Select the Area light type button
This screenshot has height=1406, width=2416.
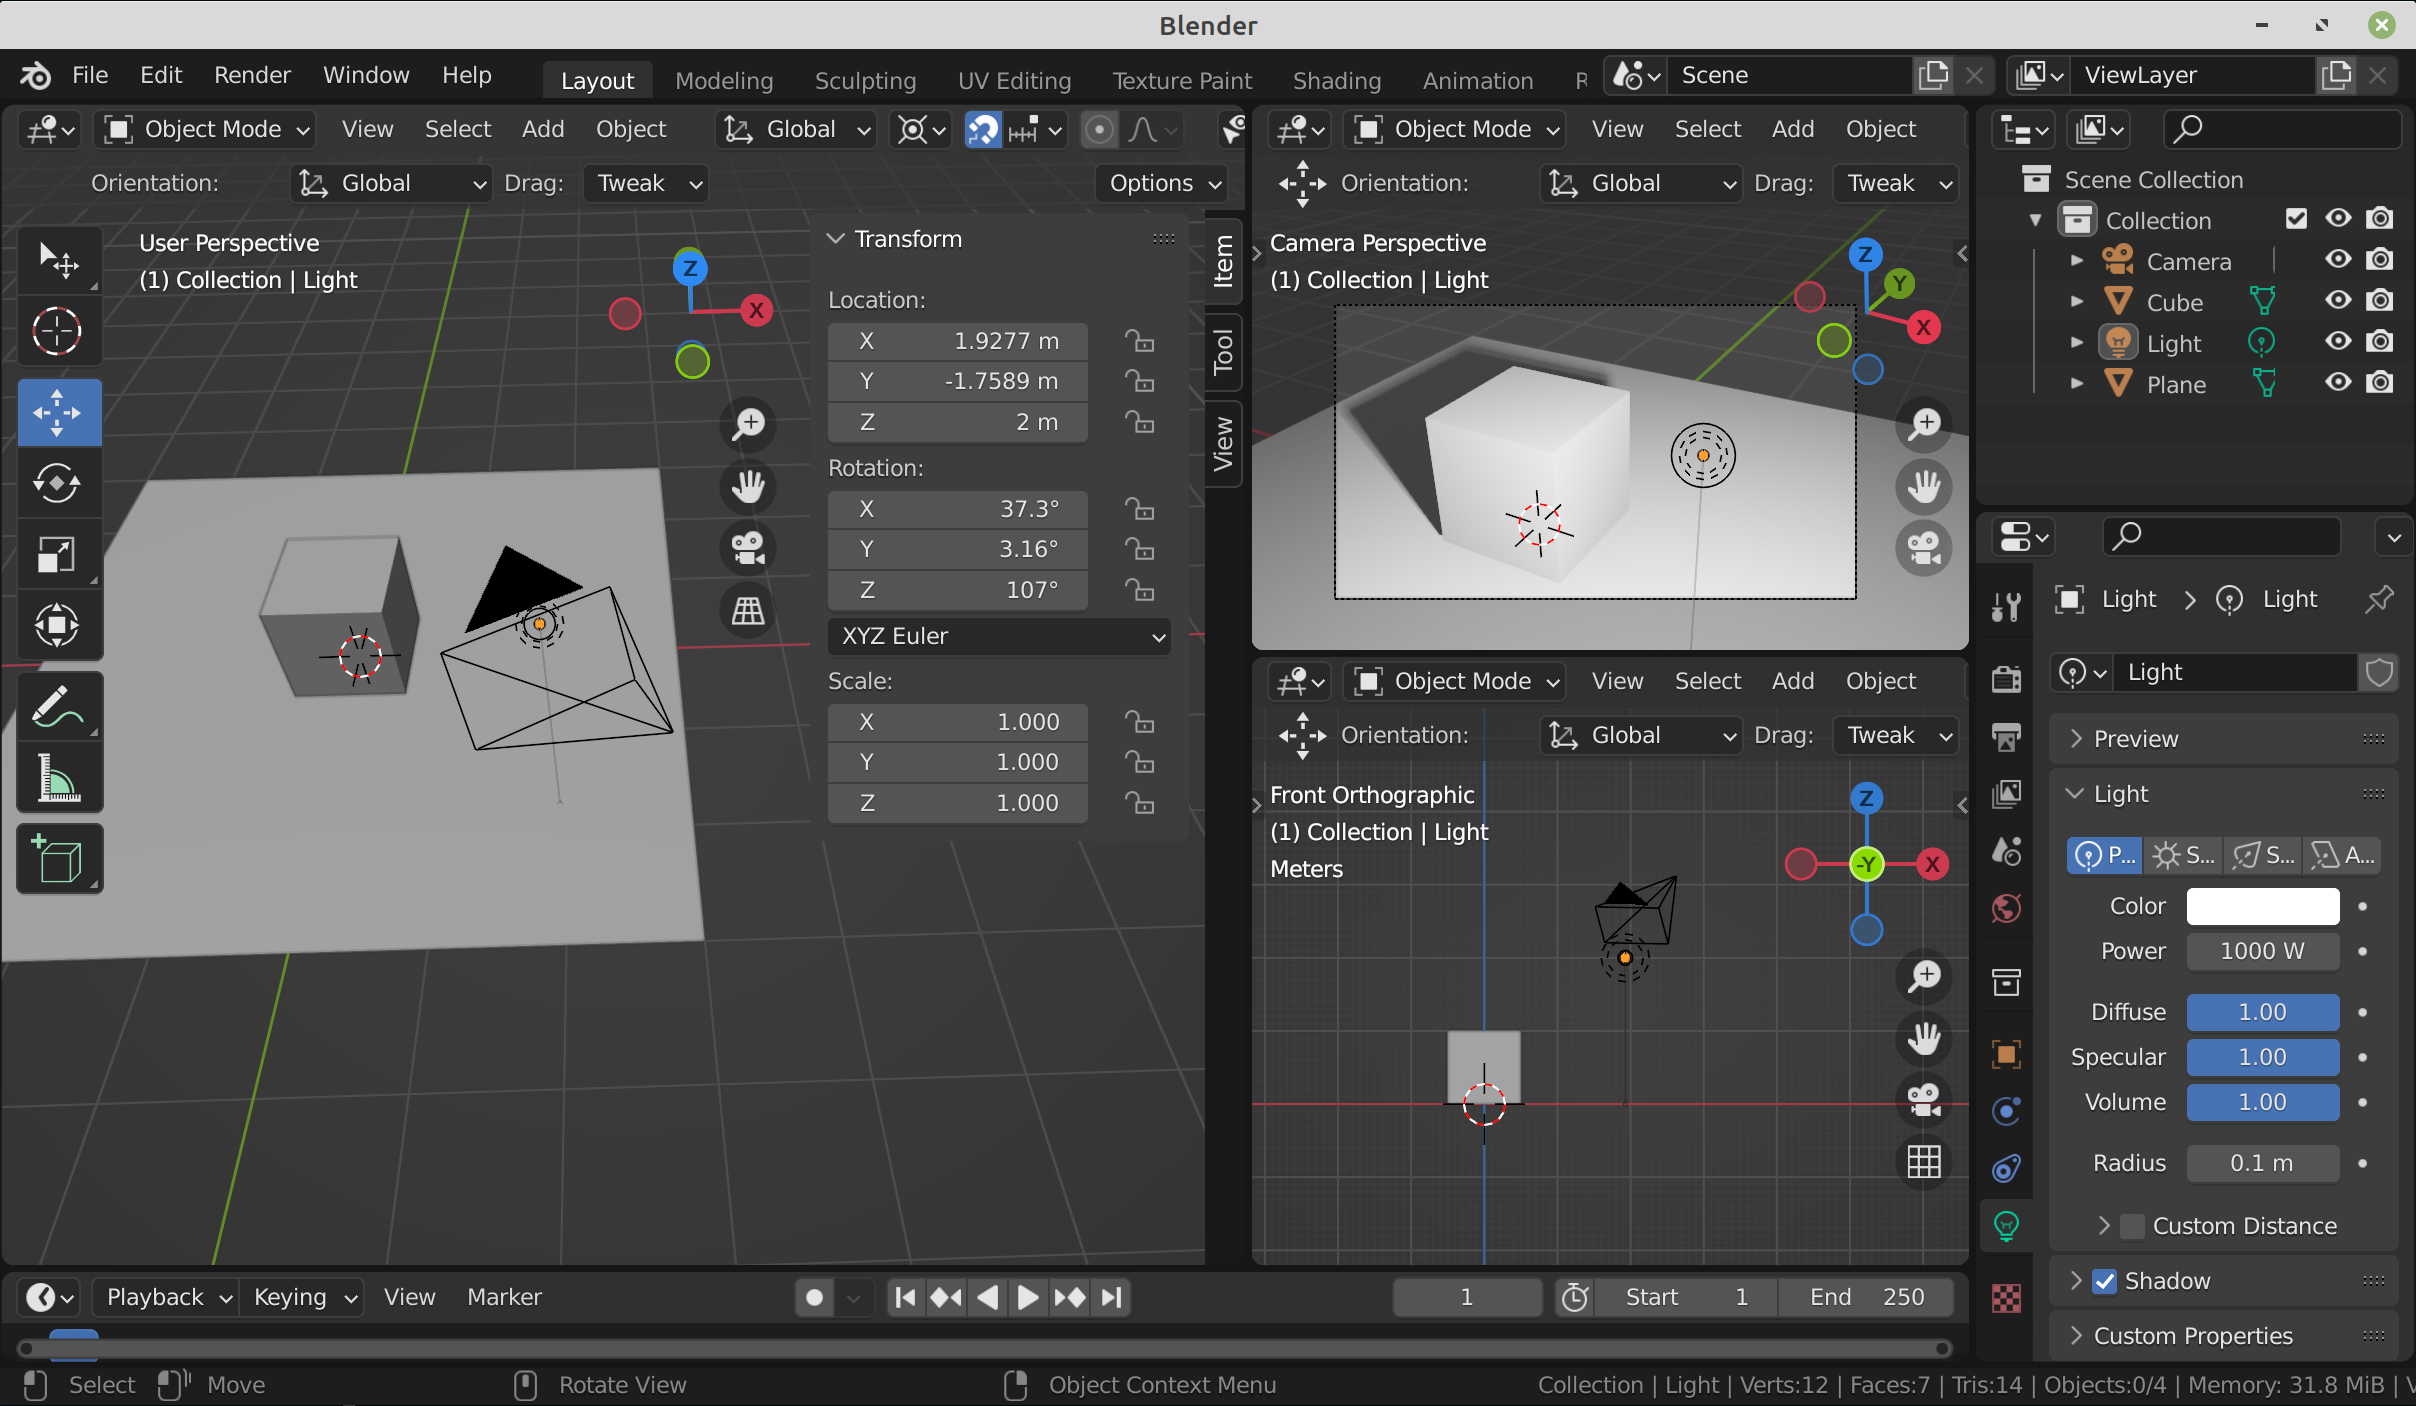coord(2342,855)
